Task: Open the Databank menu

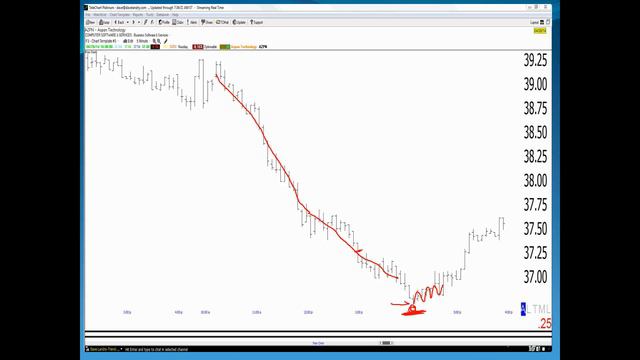Action: [162, 15]
